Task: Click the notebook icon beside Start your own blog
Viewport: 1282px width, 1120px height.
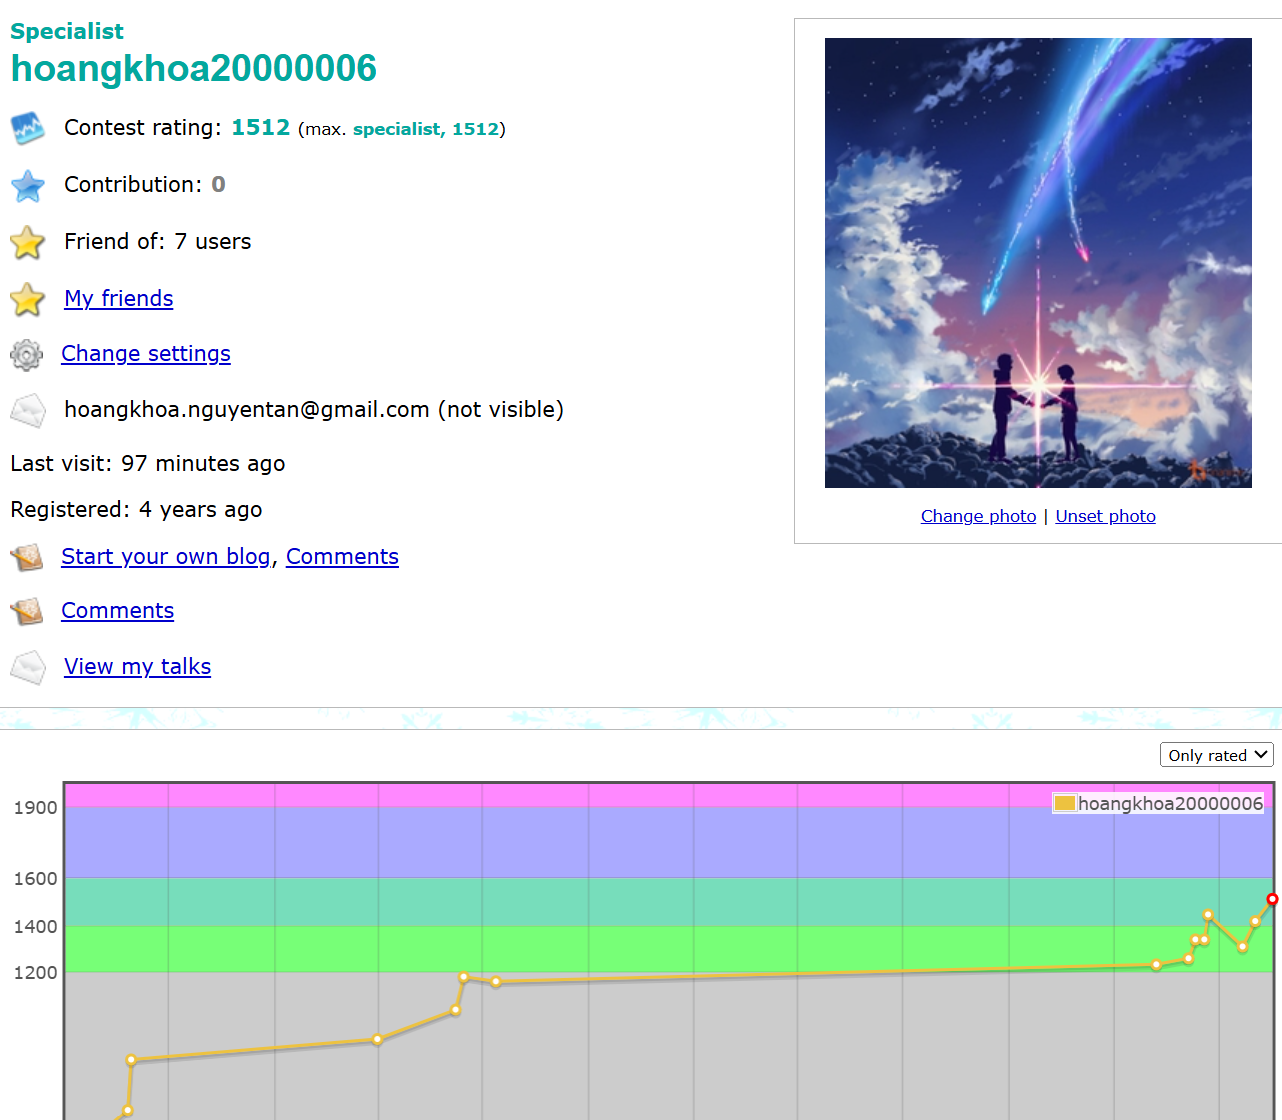Action: [x=27, y=557]
